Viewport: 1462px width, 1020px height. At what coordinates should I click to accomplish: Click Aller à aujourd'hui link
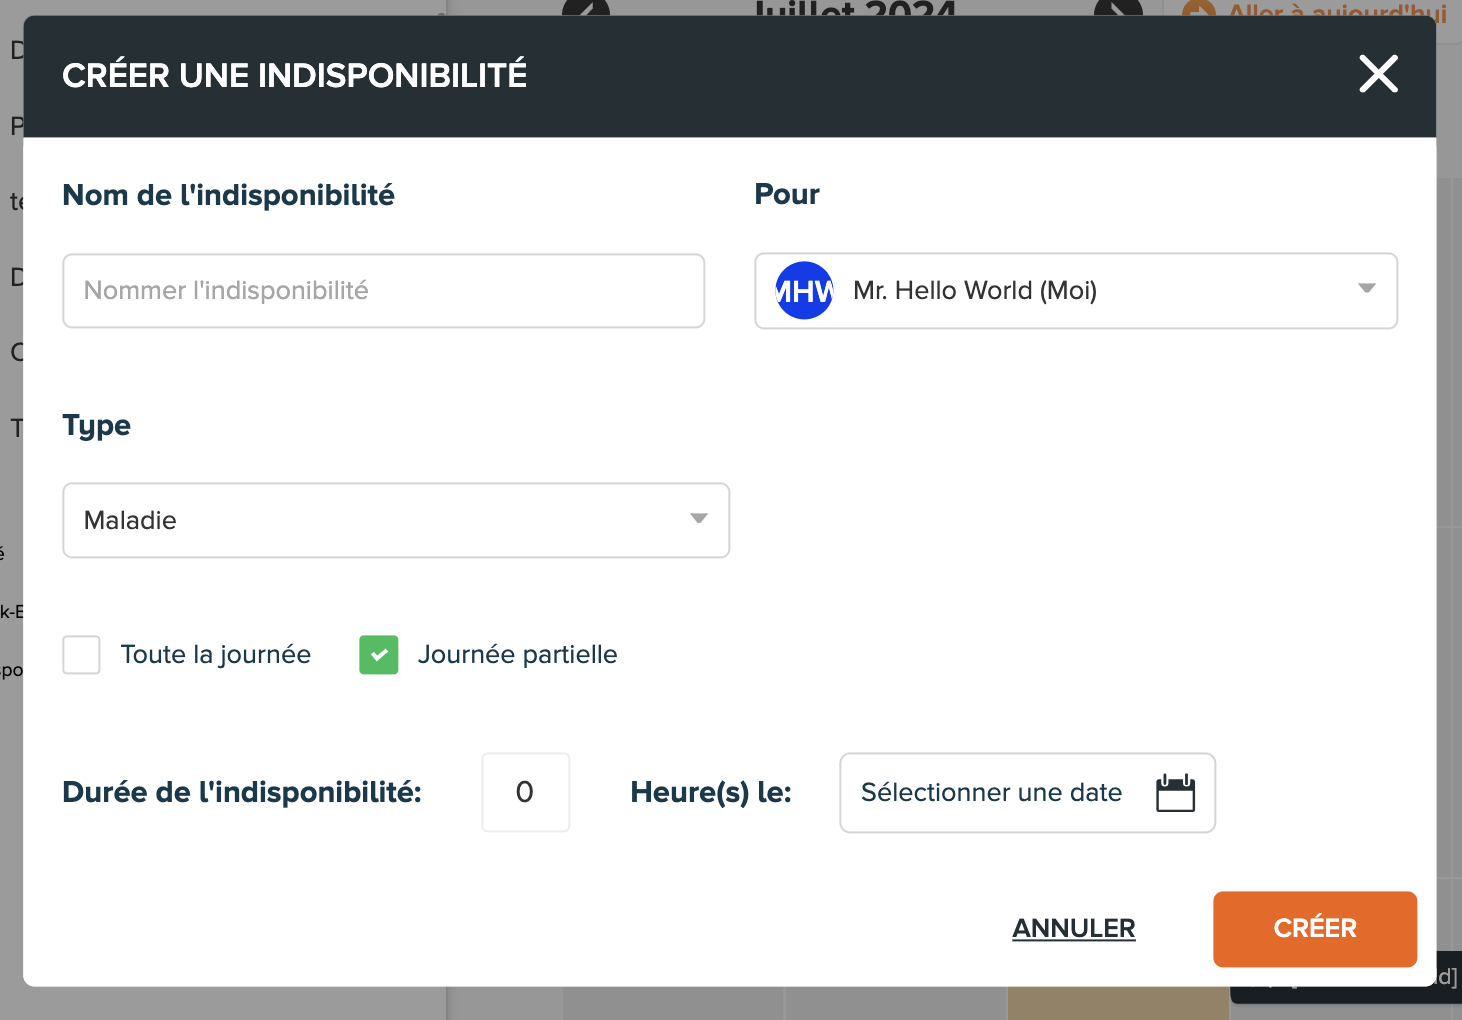click(x=1337, y=10)
